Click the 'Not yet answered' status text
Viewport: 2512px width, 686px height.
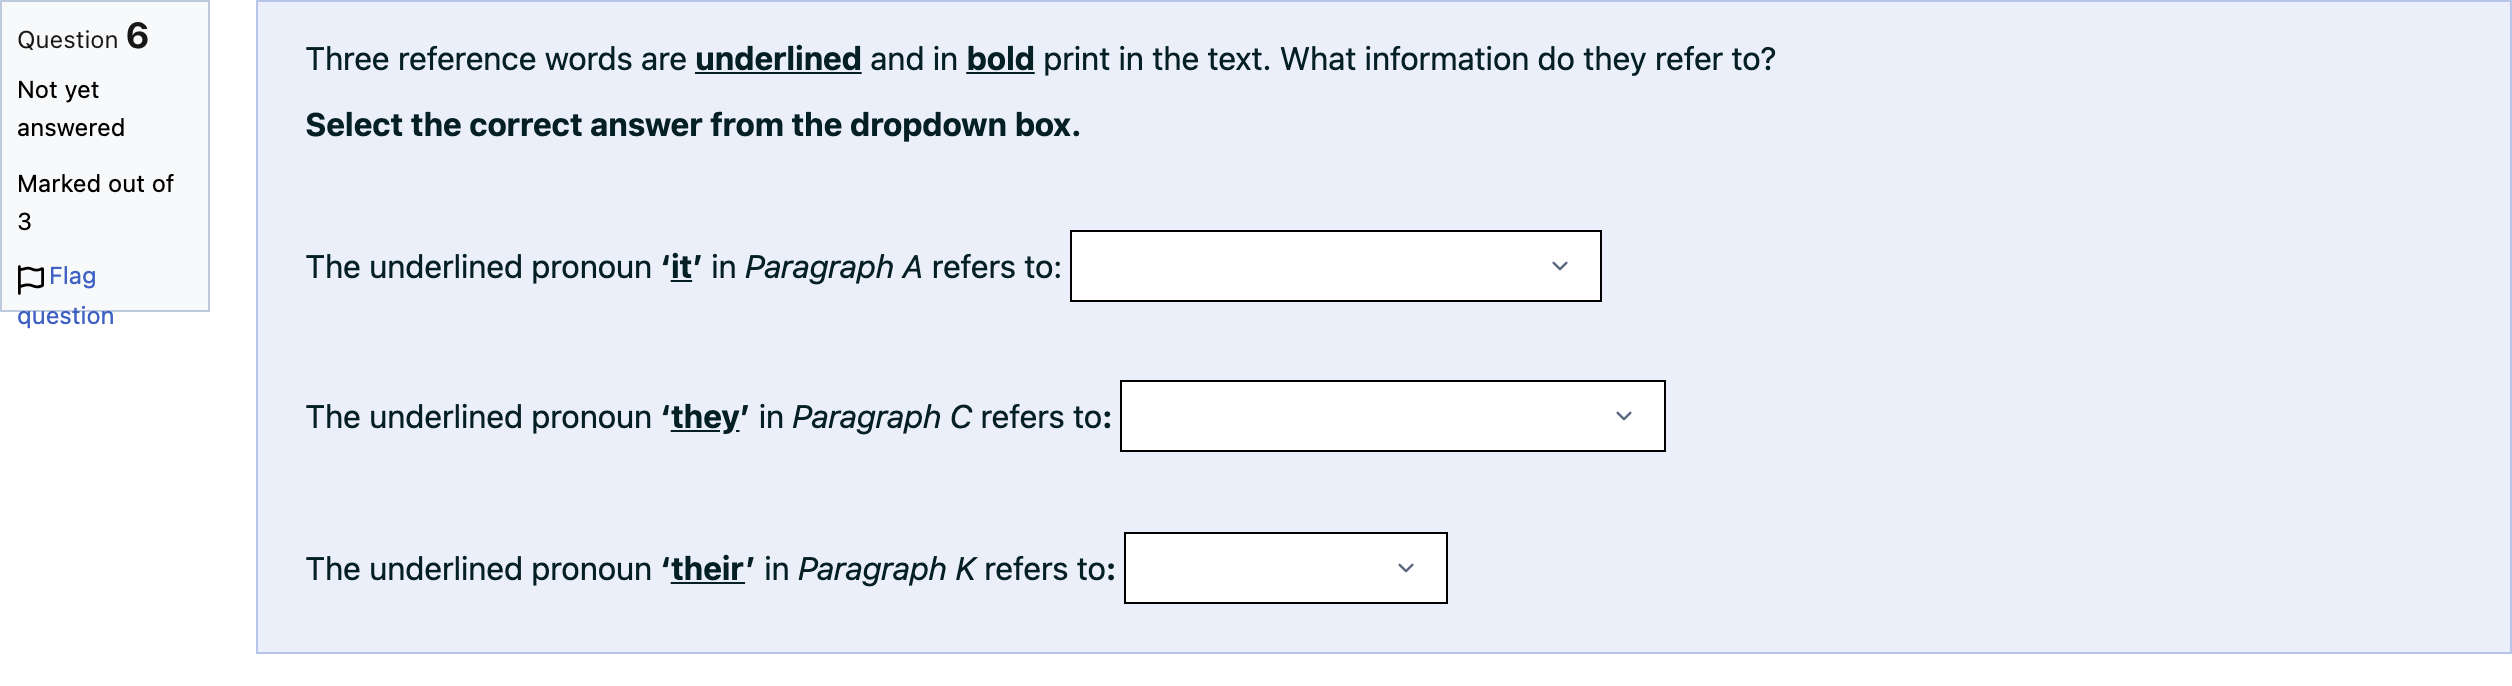click(71, 109)
